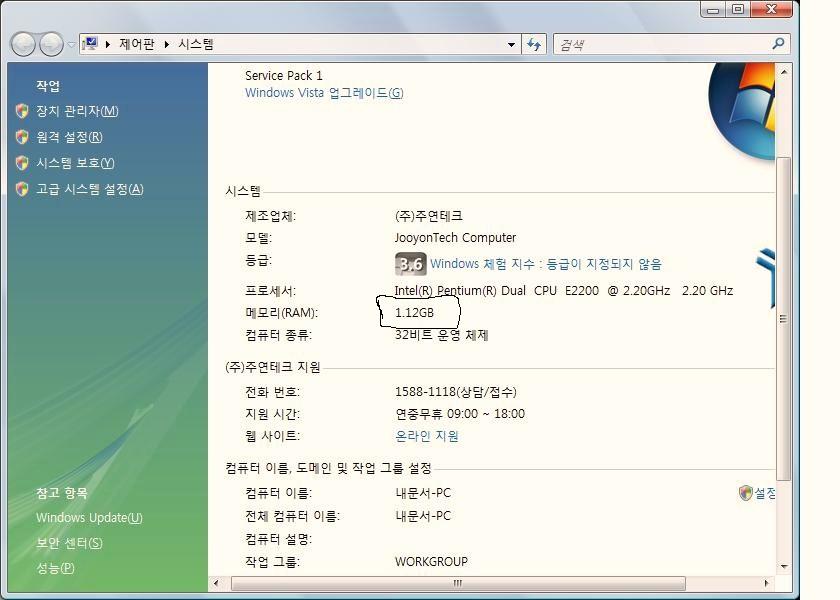Click the vertical scrollbar down arrow
840x600 pixels.
784,567
